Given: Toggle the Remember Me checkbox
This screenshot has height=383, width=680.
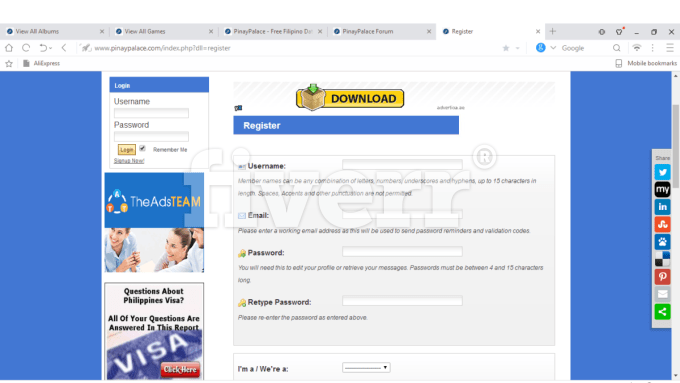Looking at the screenshot, I should (142, 148).
